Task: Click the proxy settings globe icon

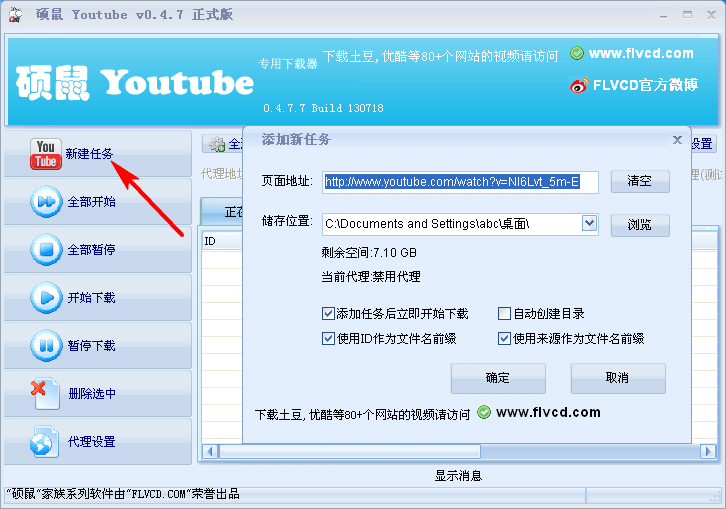Action: click(x=45, y=442)
